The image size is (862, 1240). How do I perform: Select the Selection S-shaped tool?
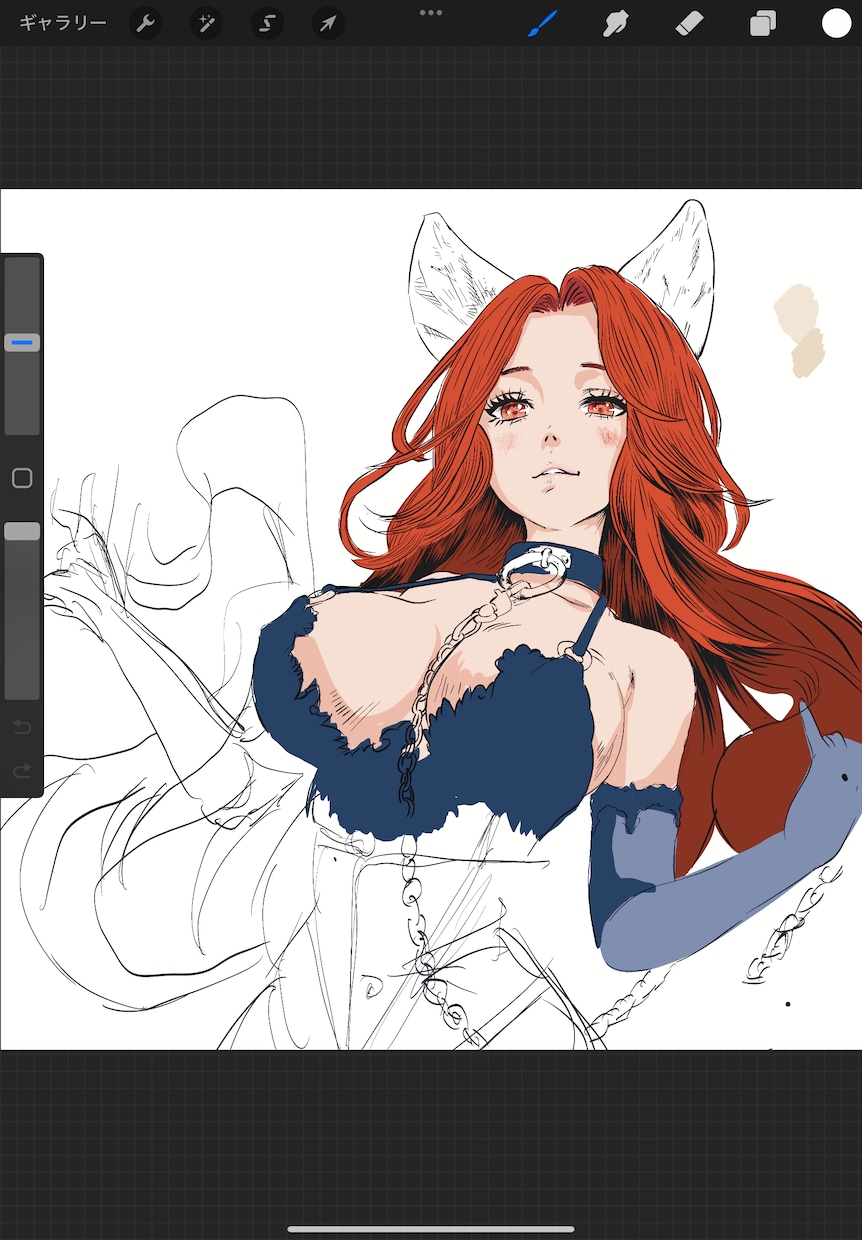[267, 23]
